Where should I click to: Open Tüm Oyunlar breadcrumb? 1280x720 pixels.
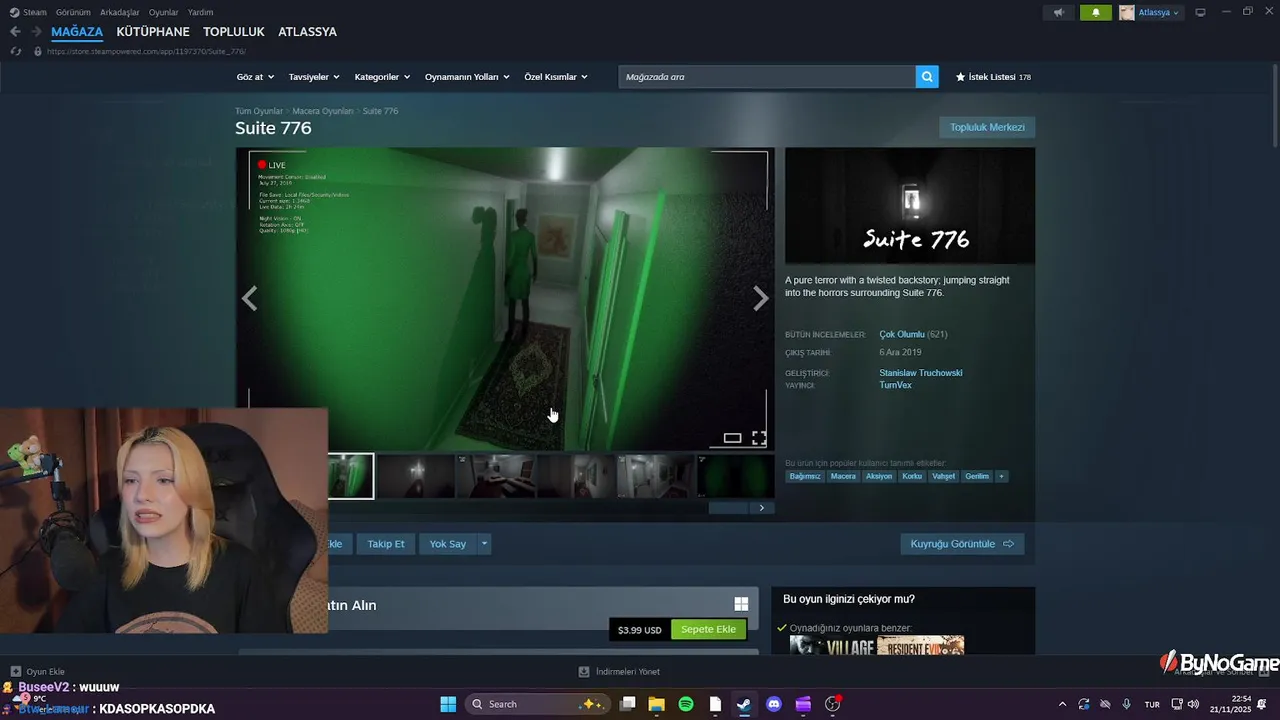[259, 111]
